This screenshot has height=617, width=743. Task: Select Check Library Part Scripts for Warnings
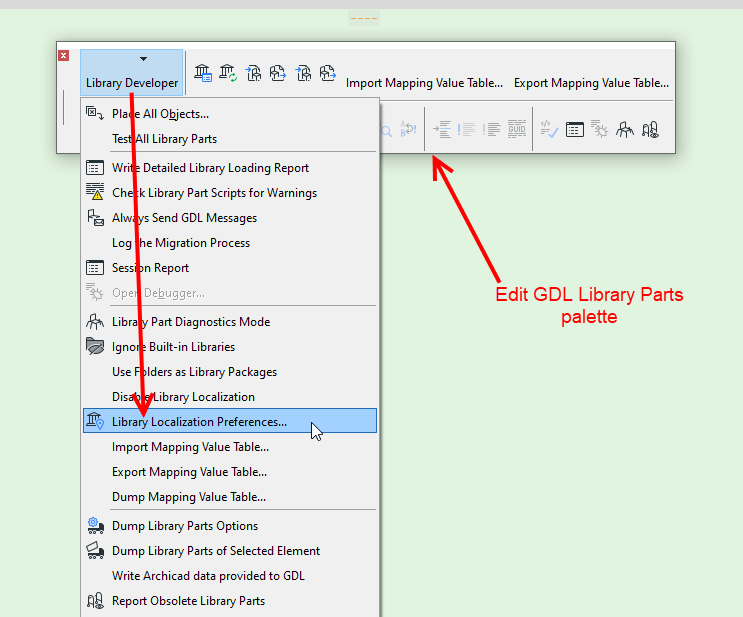coord(230,193)
